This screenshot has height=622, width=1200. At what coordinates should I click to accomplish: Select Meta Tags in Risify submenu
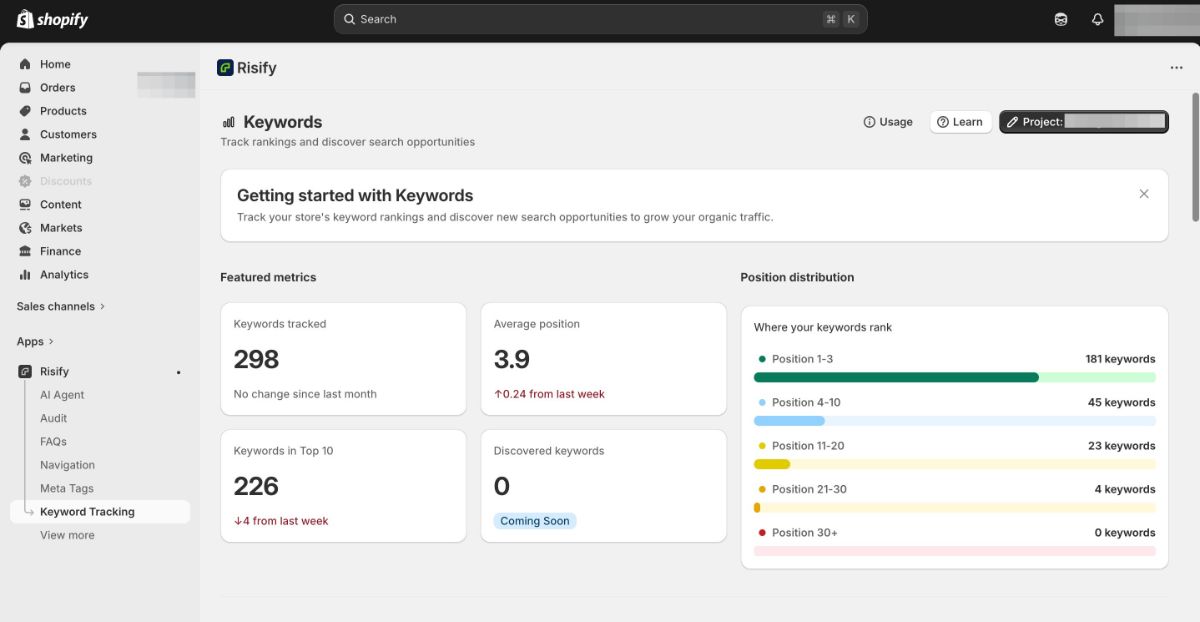pyautogui.click(x=67, y=489)
